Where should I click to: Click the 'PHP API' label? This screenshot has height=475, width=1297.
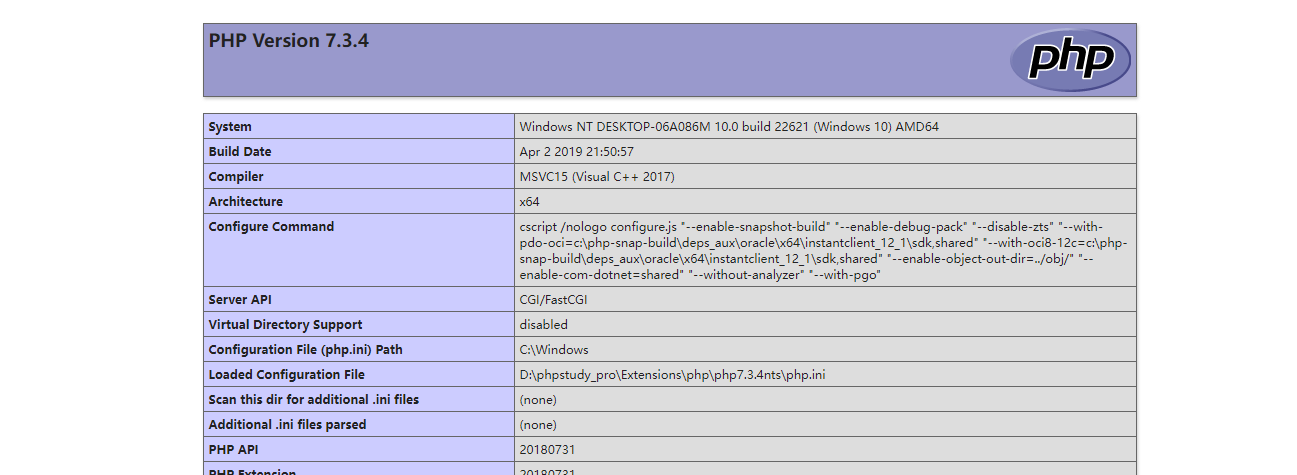(233, 450)
